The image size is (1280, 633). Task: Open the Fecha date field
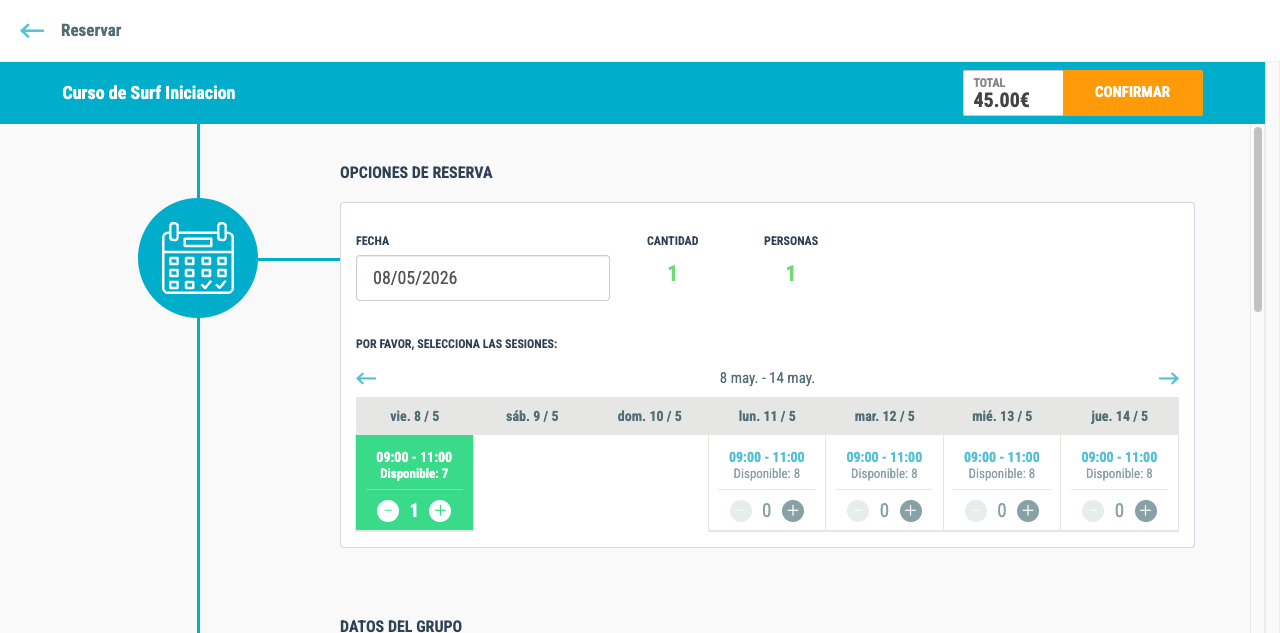click(x=483, y=278)
